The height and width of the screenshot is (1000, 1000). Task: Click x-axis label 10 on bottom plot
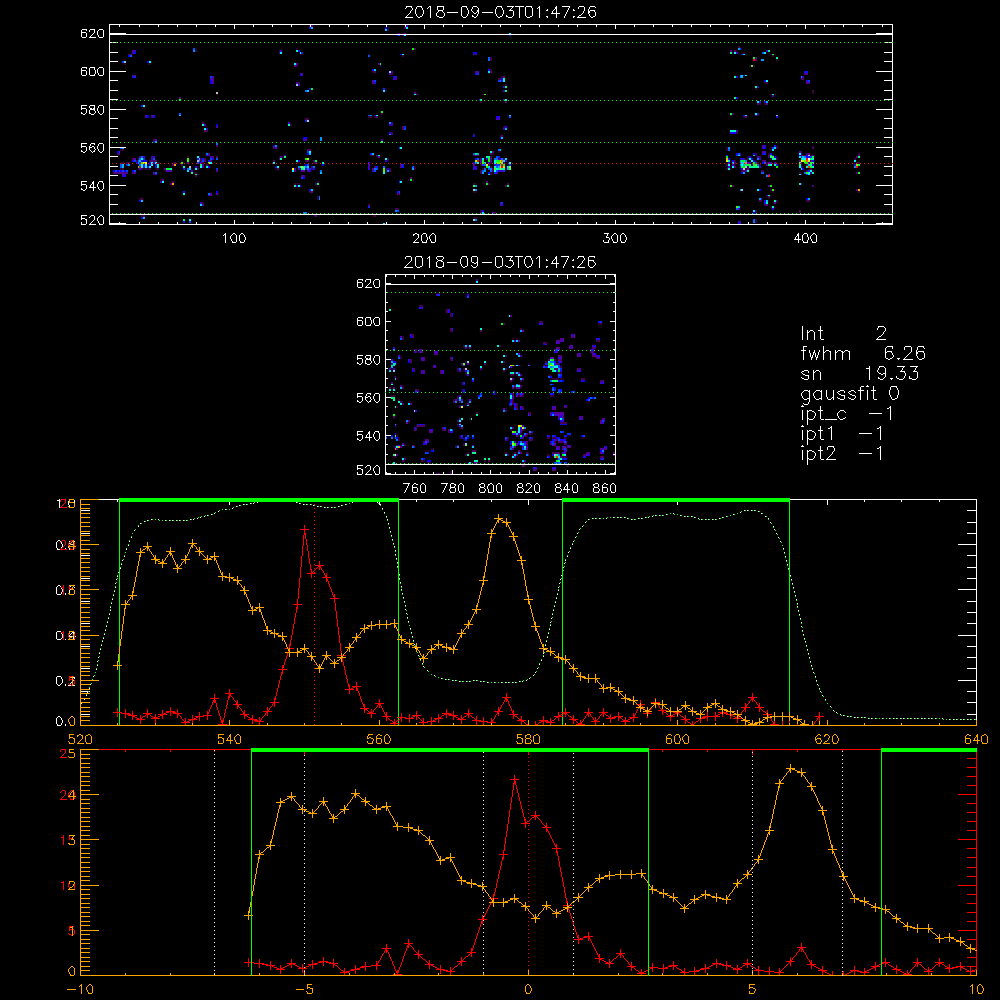[976, 990]
